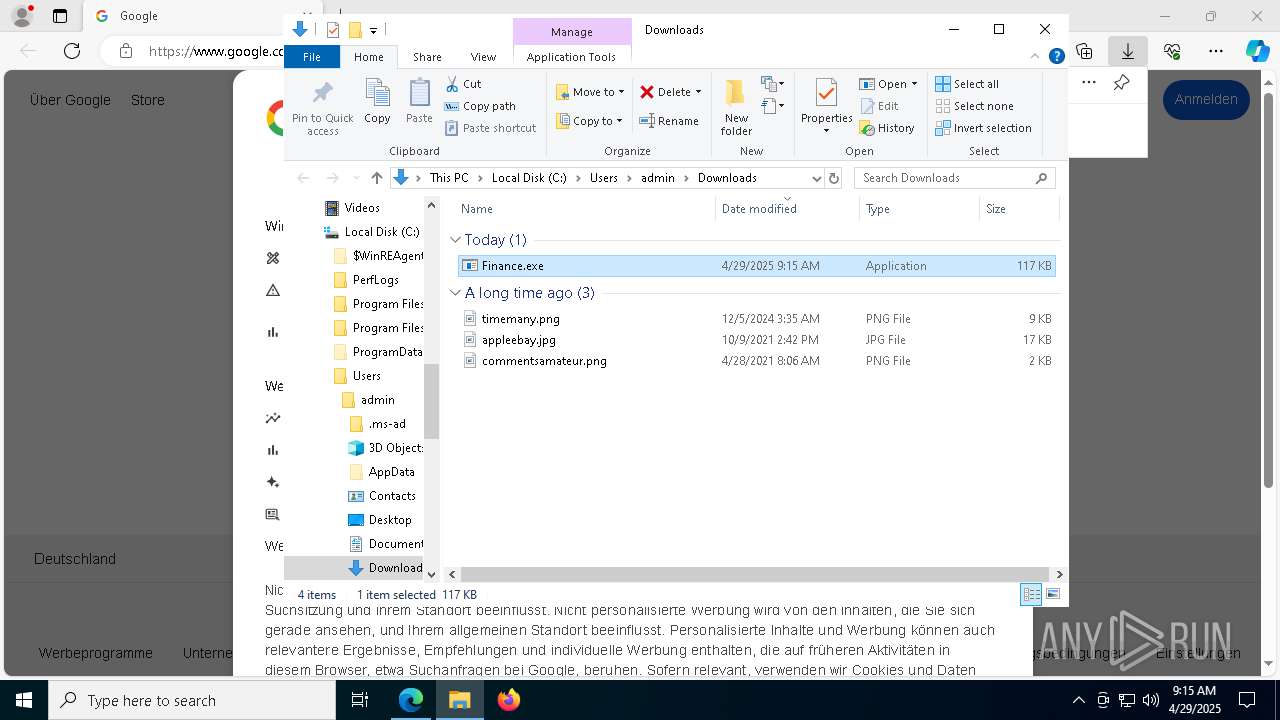Rename the selected file
The width and height of the screenshot is (1280, 720).
(x=669, y=121)
